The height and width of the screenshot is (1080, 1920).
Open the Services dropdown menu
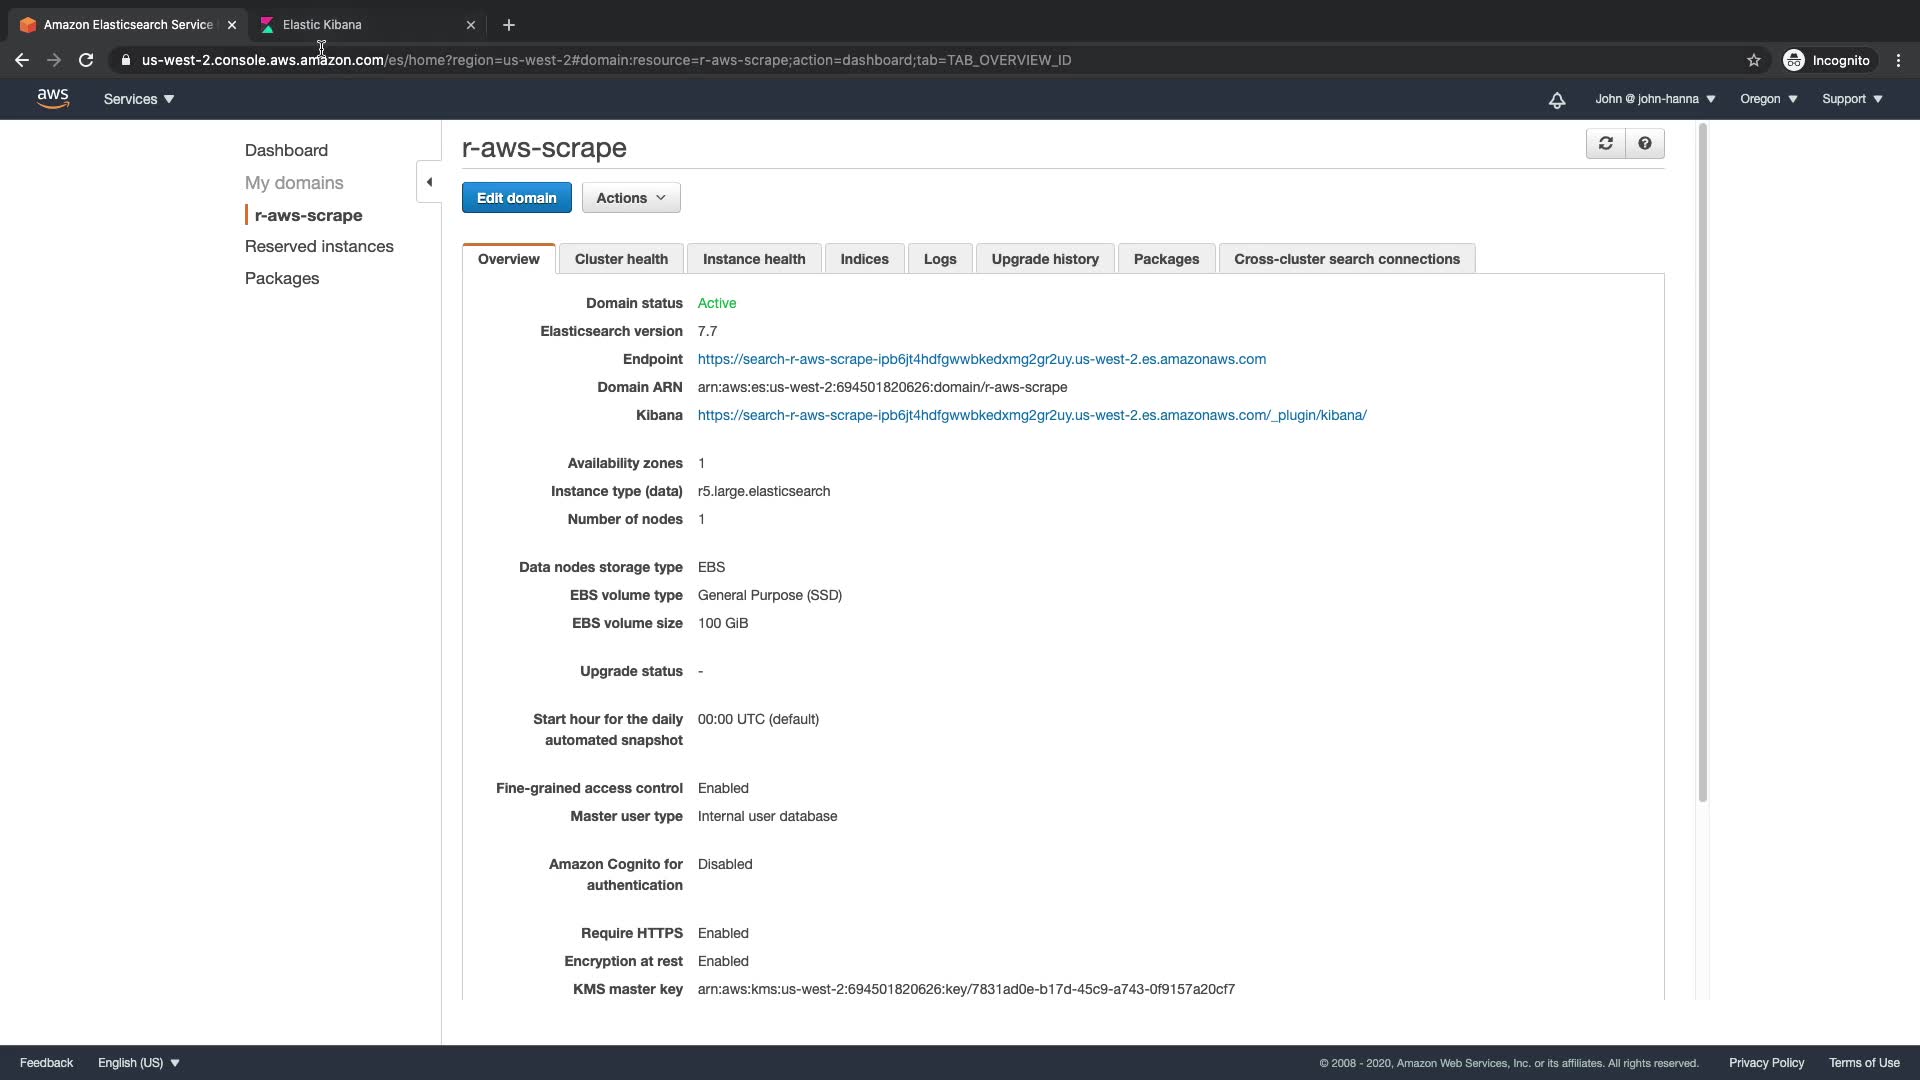[139, 99]
